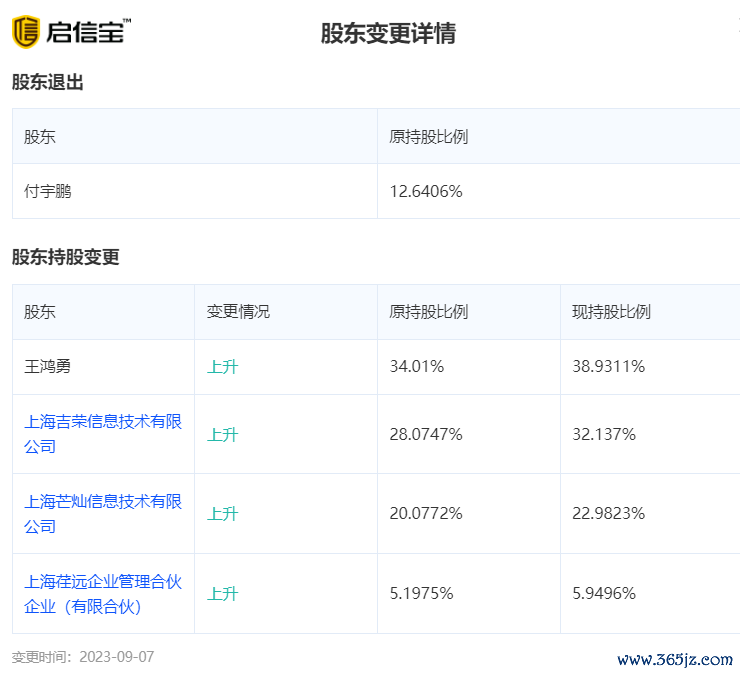
Task: Click the 22.9823% current holding value
Action: 608,514
